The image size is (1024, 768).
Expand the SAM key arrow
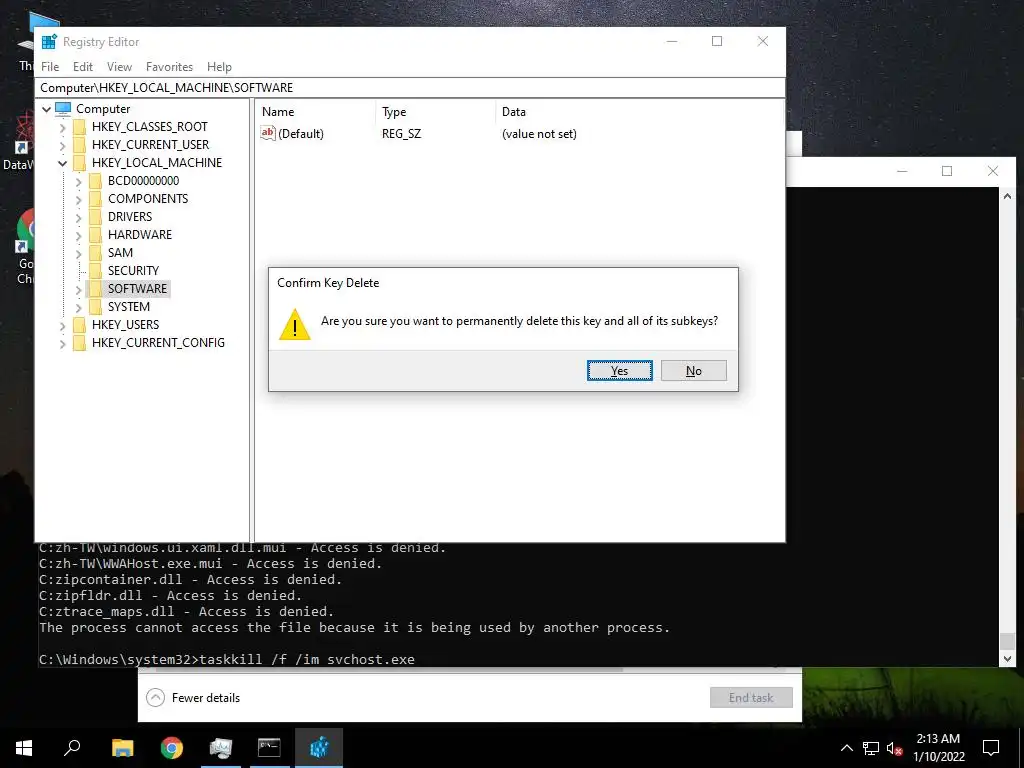[x=78, y=253]
